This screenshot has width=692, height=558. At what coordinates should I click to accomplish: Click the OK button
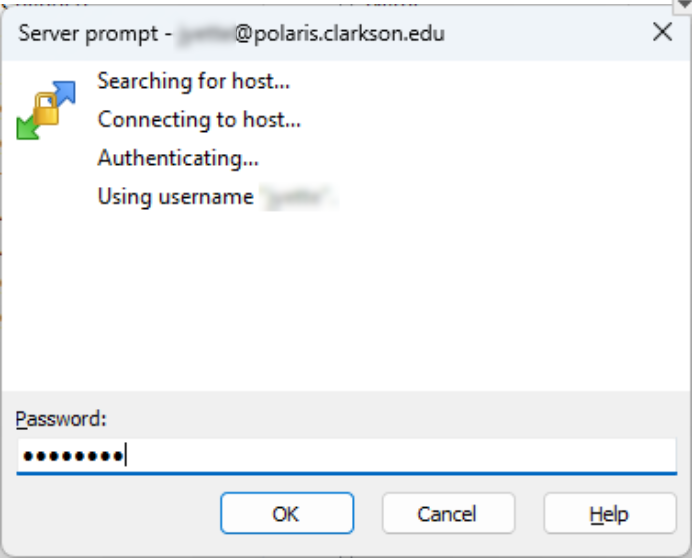(x=286, y=514)
